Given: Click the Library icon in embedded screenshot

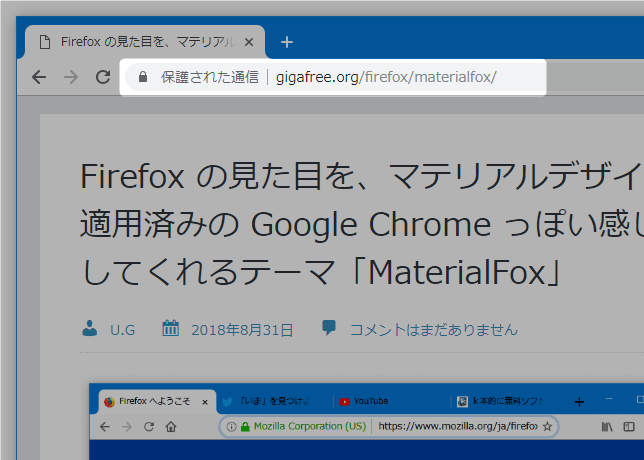Looking at the screenshot, I should [x=607, y=427].
